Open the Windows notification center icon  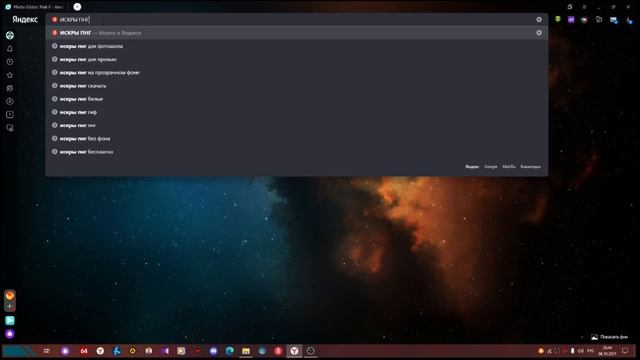(x=625, y=351)
